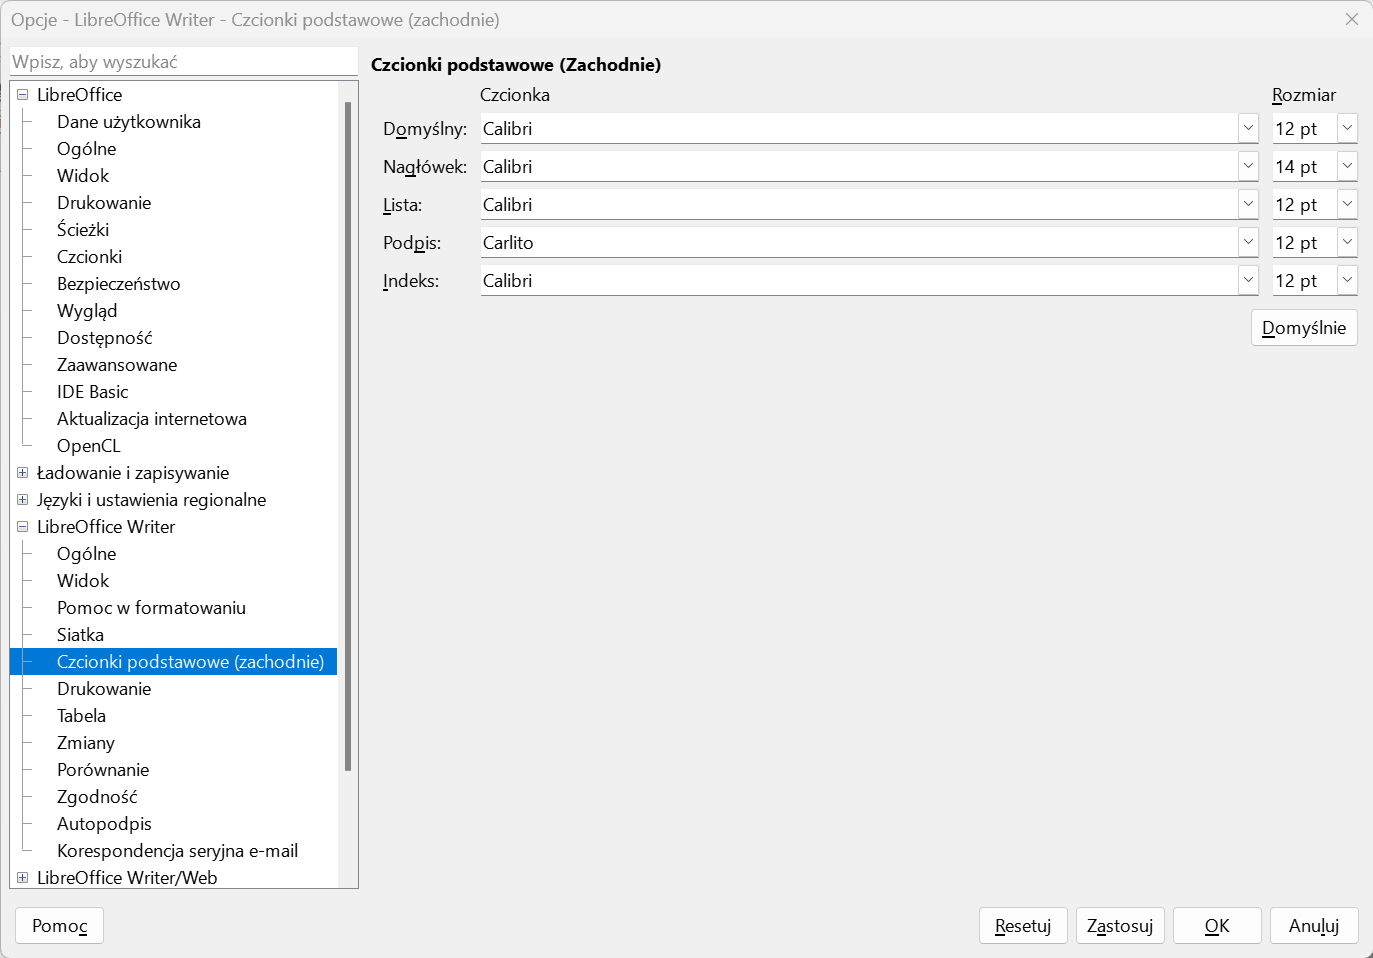The height and width of the screenshot is (958, 1373).
Task: Click the Domyślnie button
Action: 1304,328
